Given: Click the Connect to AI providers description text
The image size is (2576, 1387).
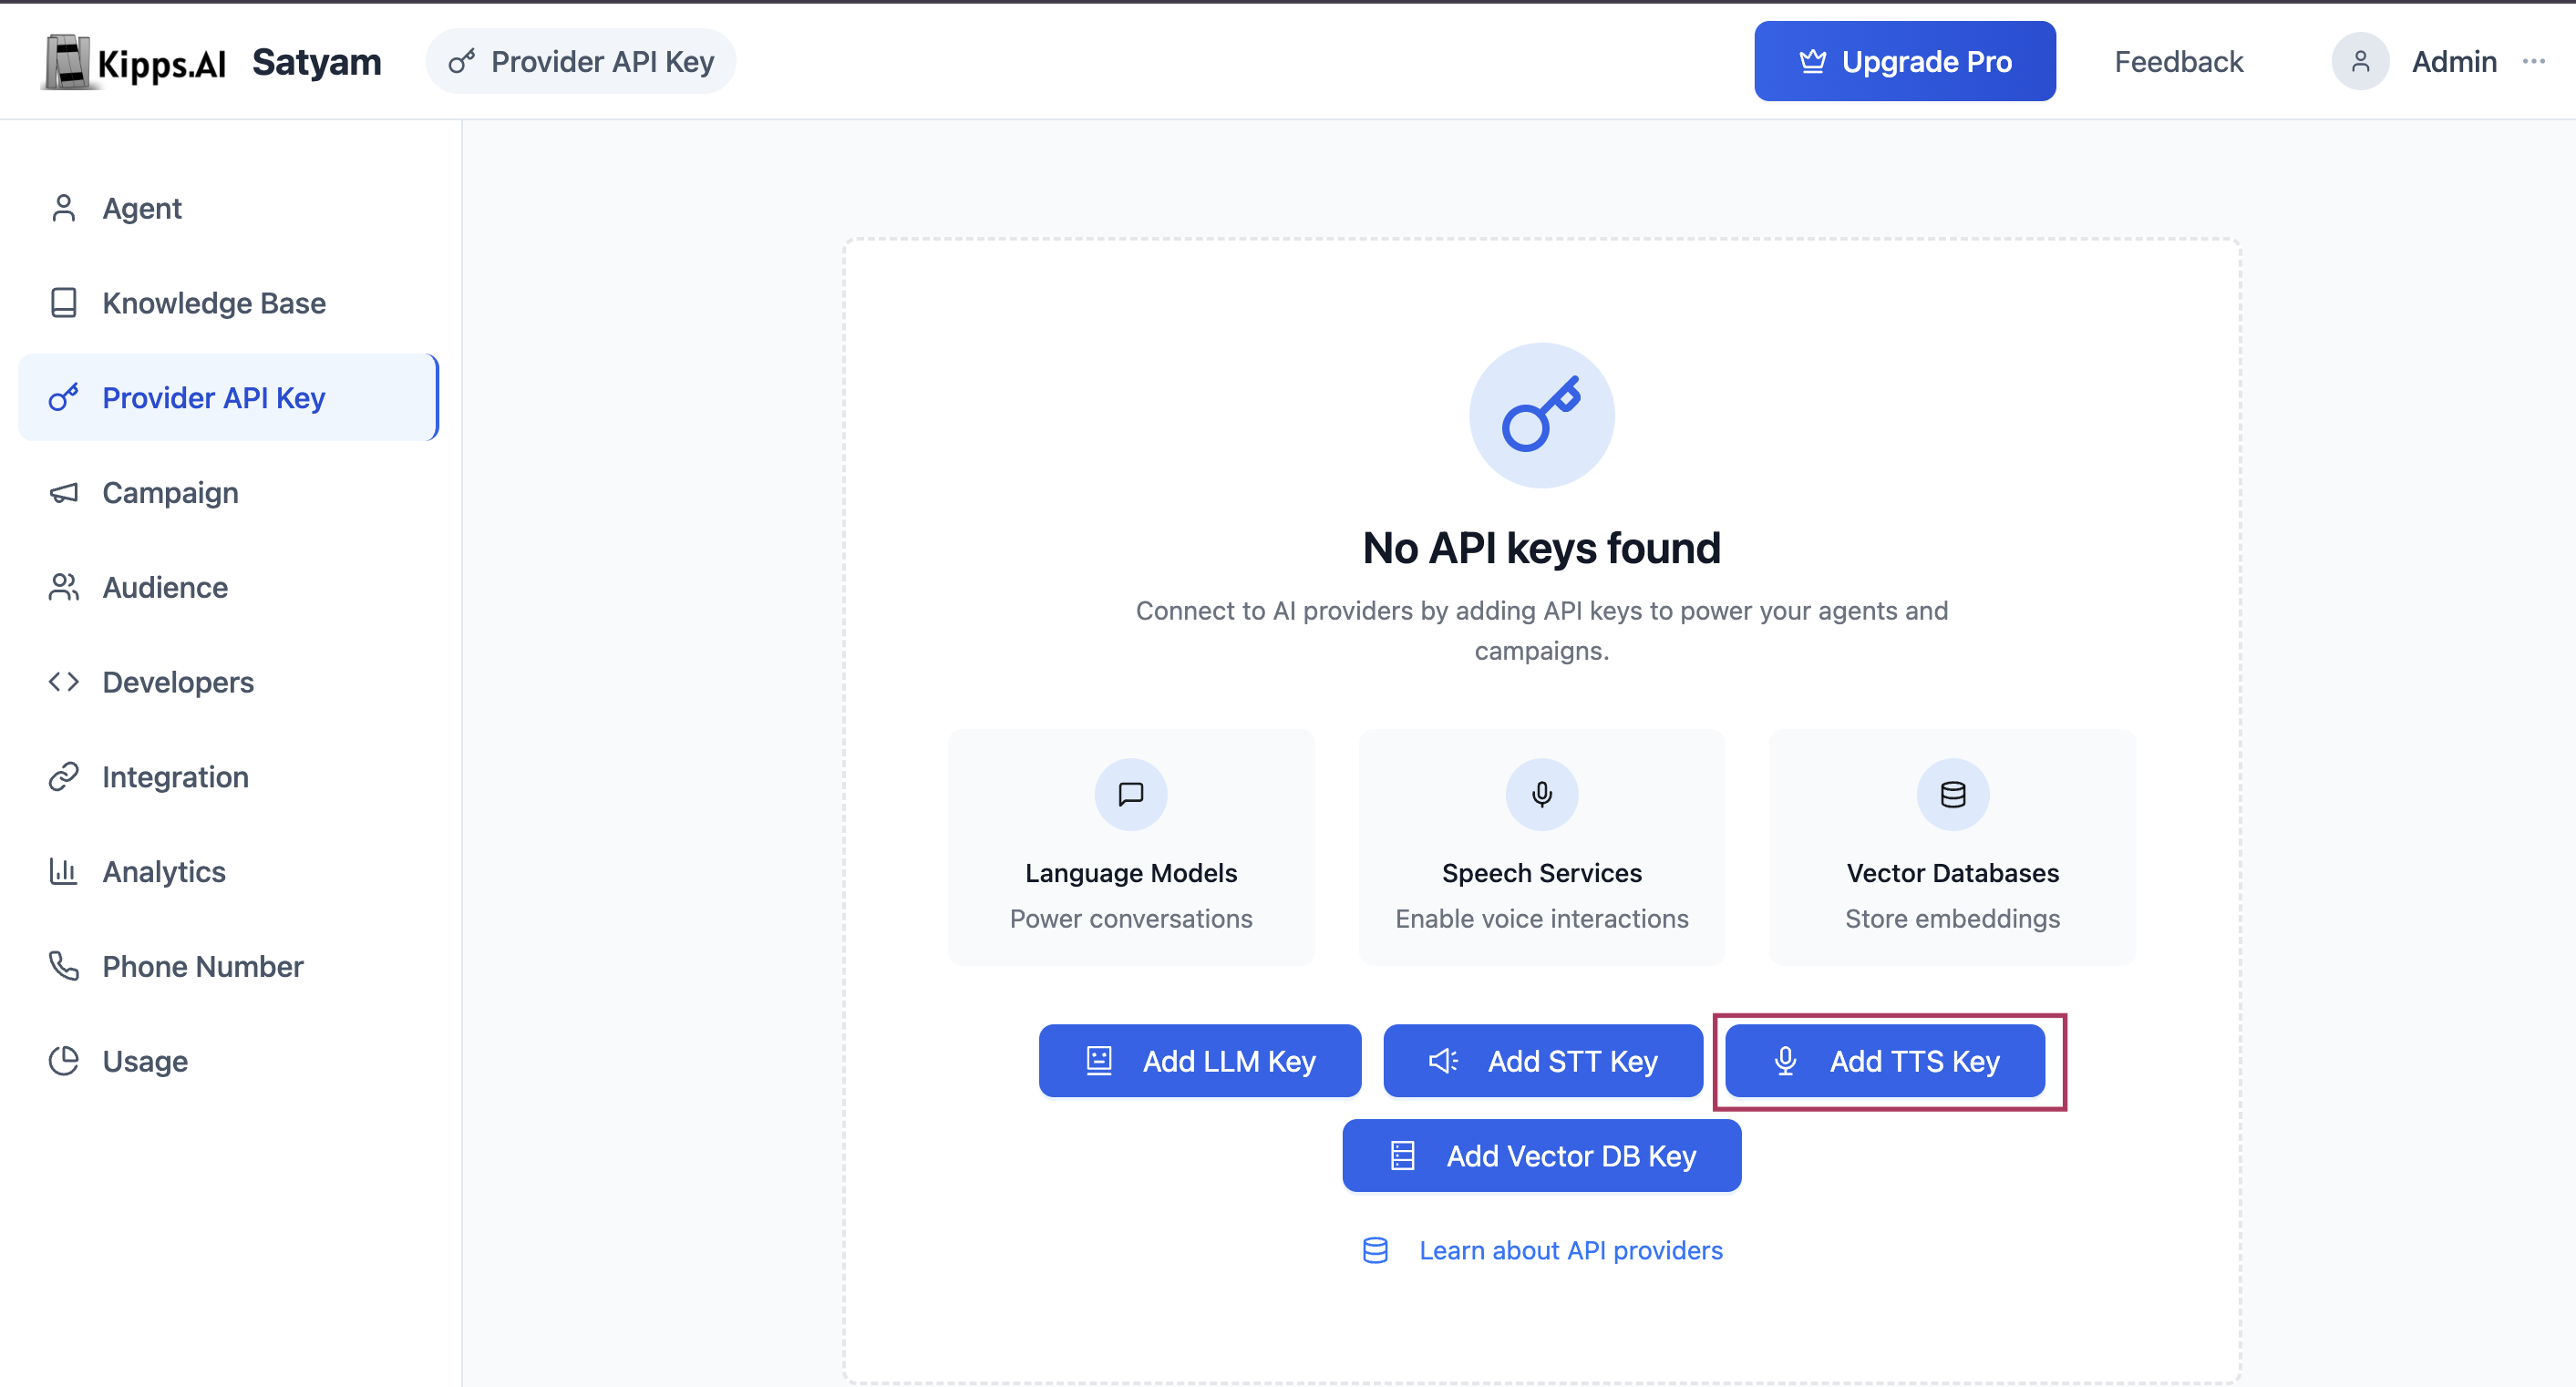Looking at the screenshot, I should 1541,631.
